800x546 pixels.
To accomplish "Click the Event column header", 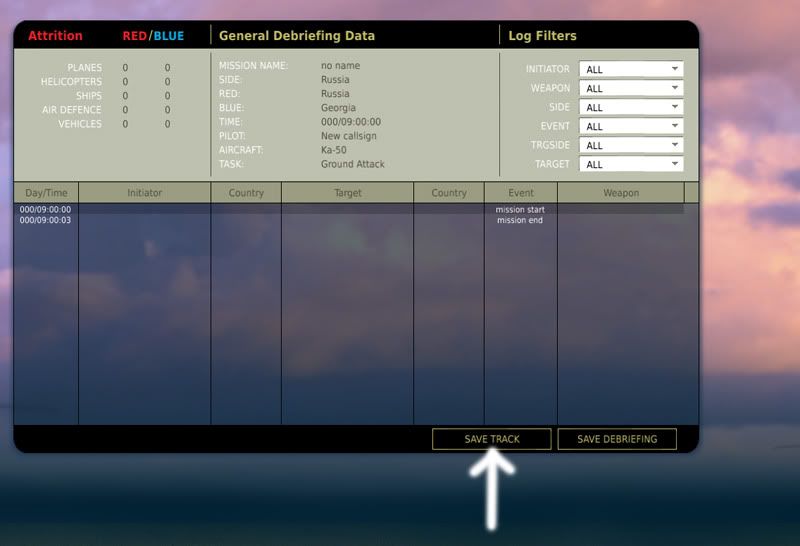I will point(520,193).
